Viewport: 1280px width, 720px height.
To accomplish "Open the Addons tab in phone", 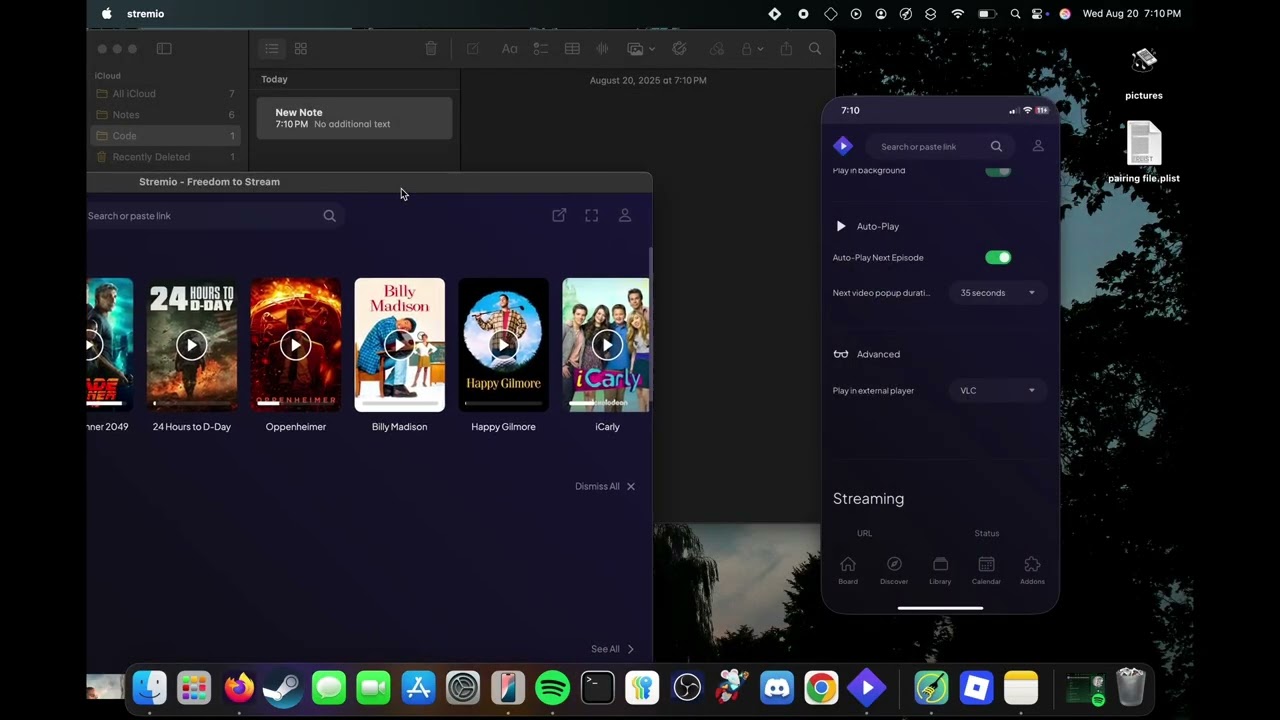I will (1032, 570).
